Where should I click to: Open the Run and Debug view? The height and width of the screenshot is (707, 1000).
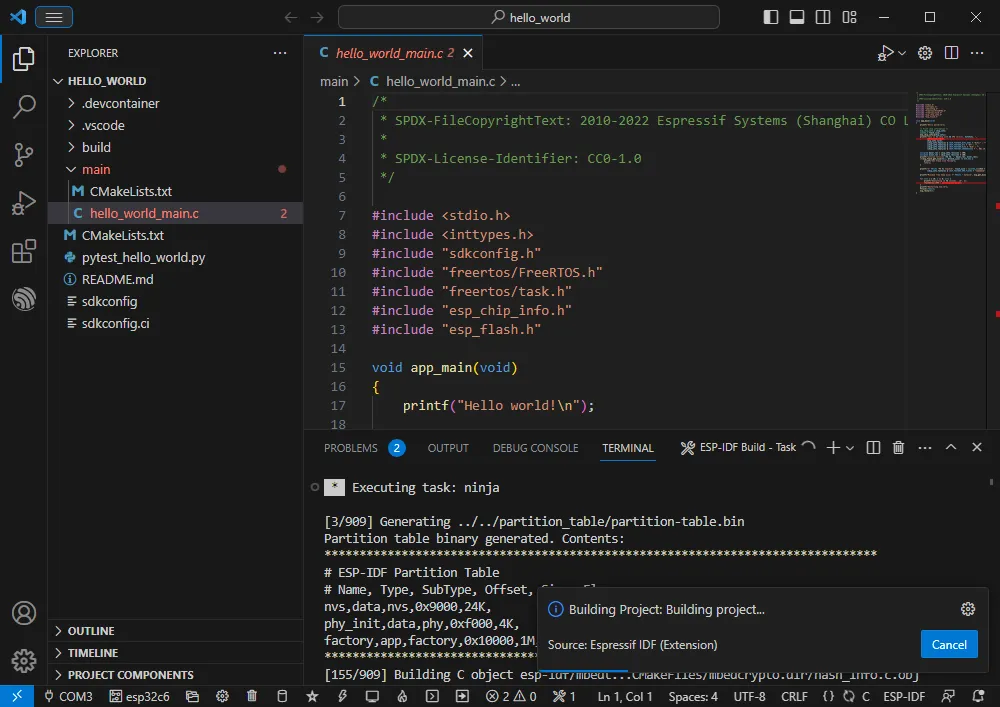click(x=24, y=203)
